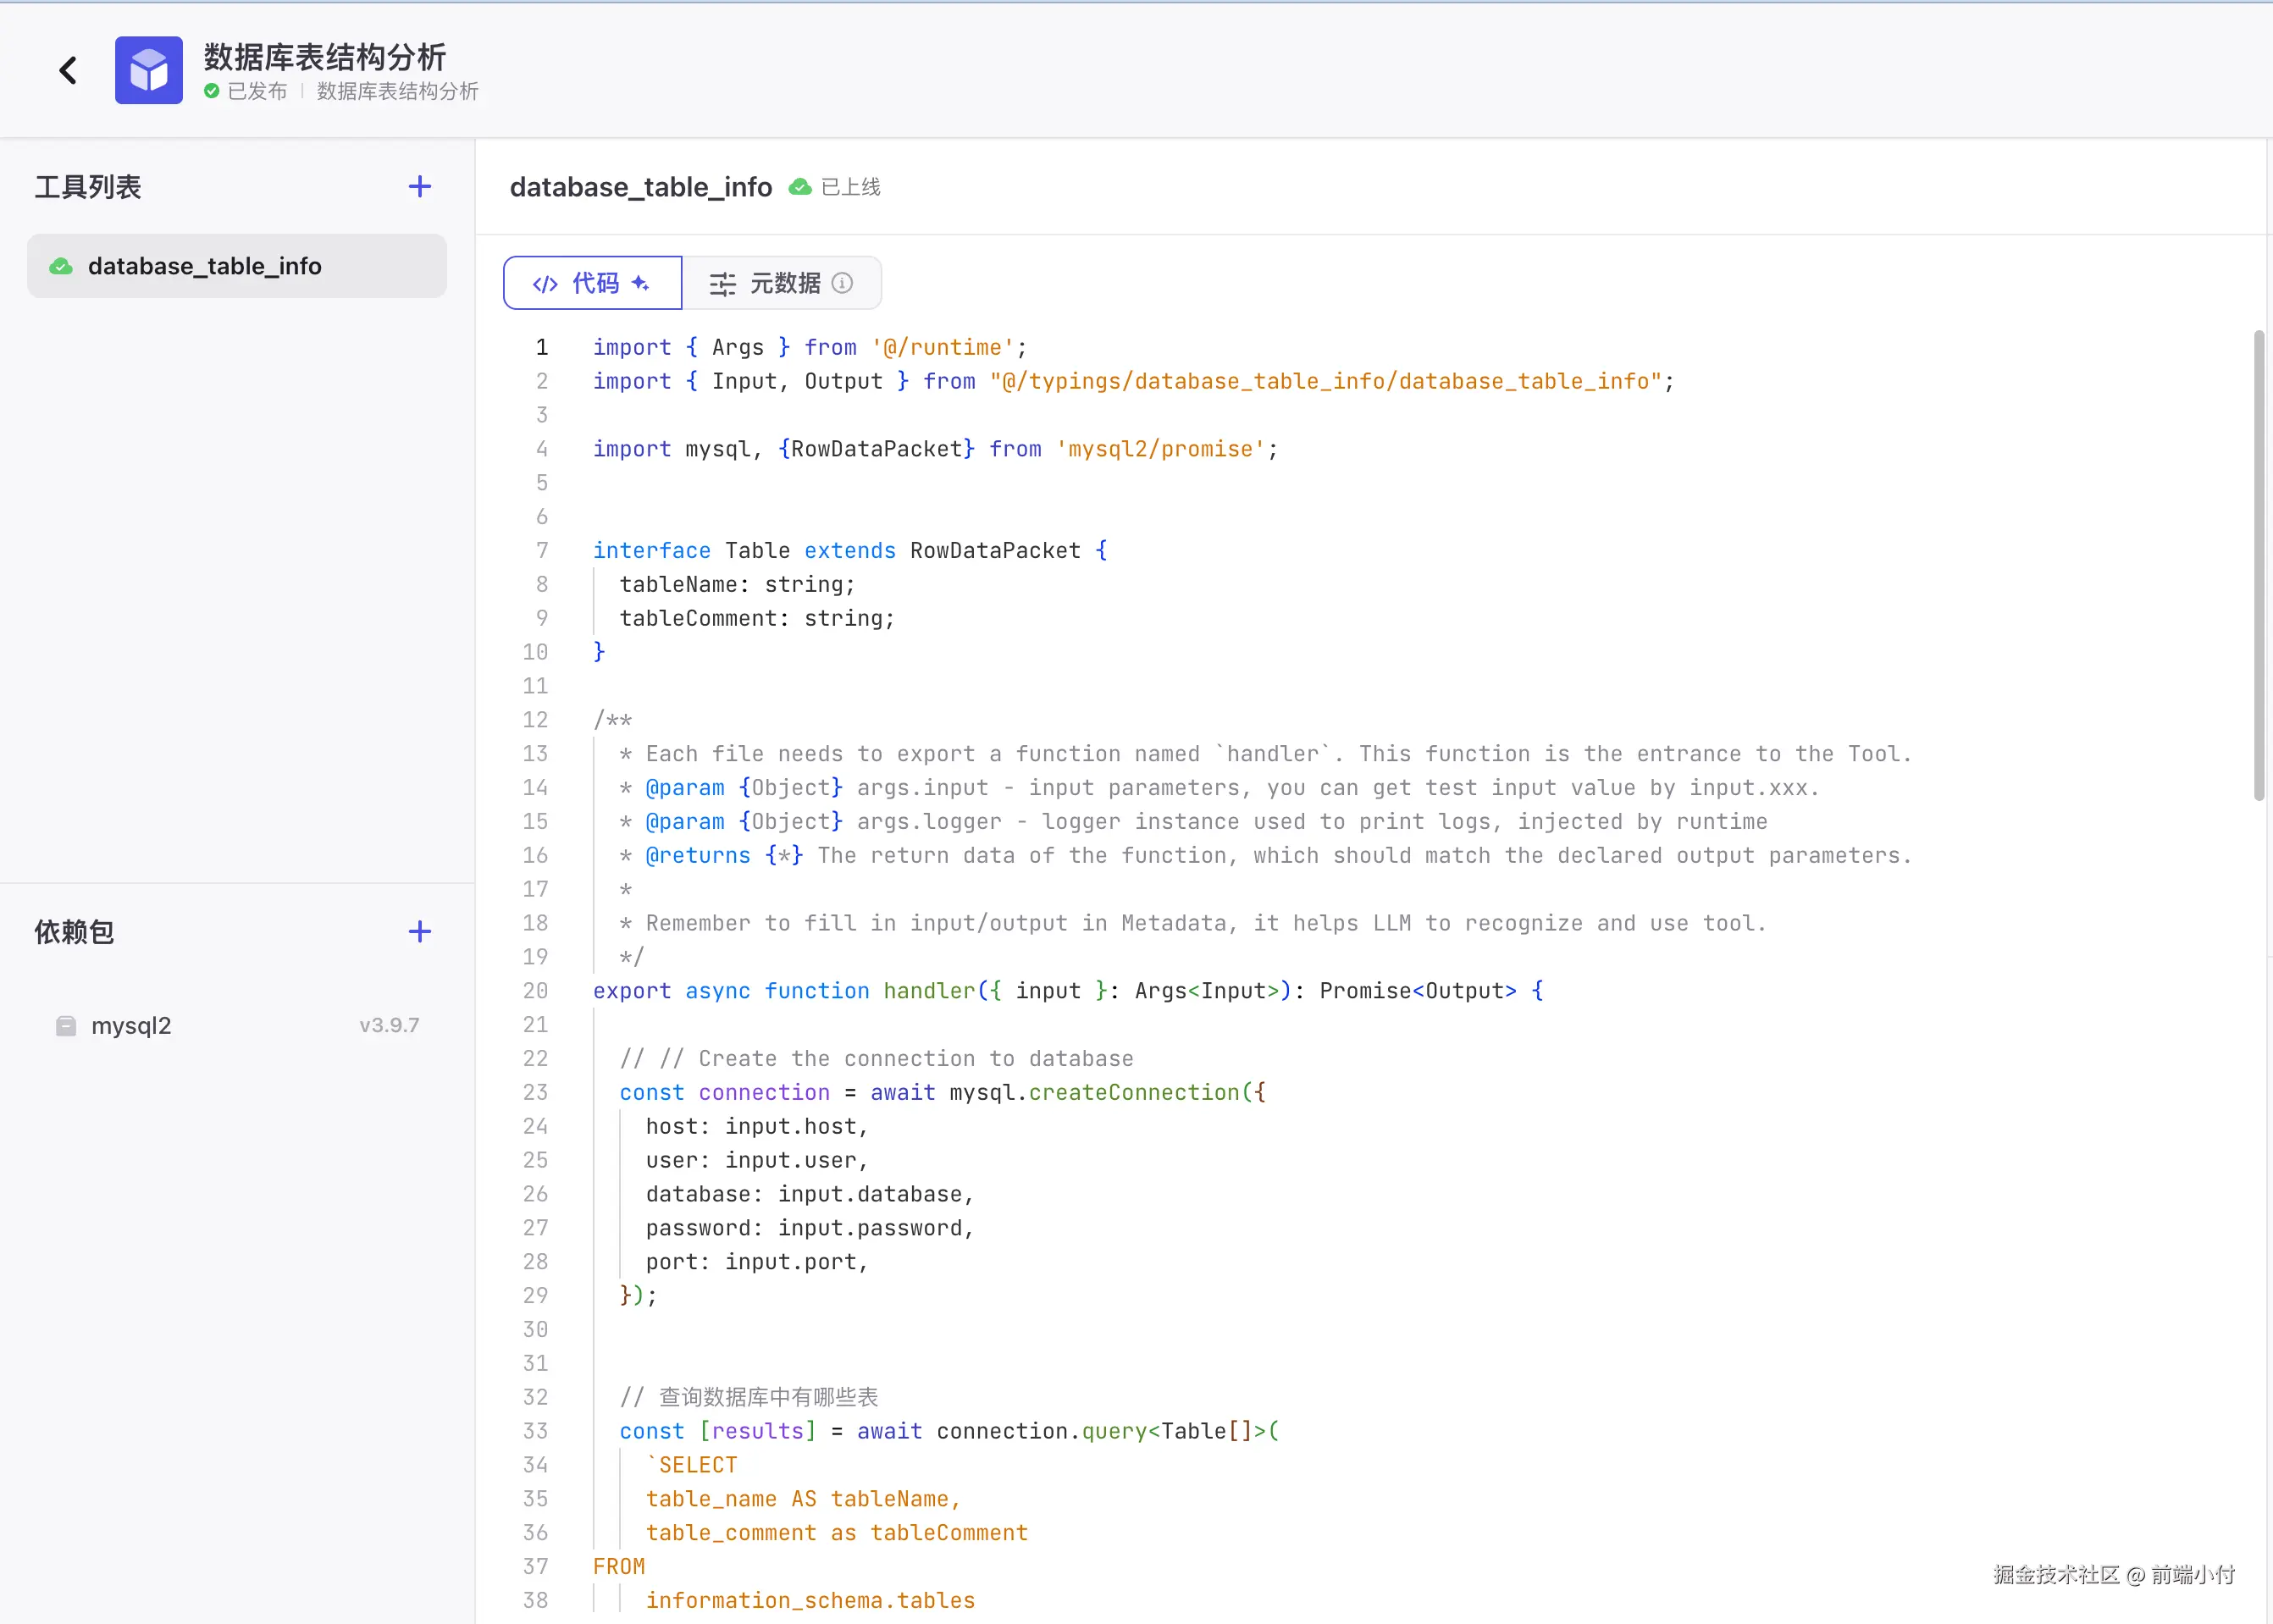Place cursor on code line 1 import
2273x1624 pixels.
[631, 347]
